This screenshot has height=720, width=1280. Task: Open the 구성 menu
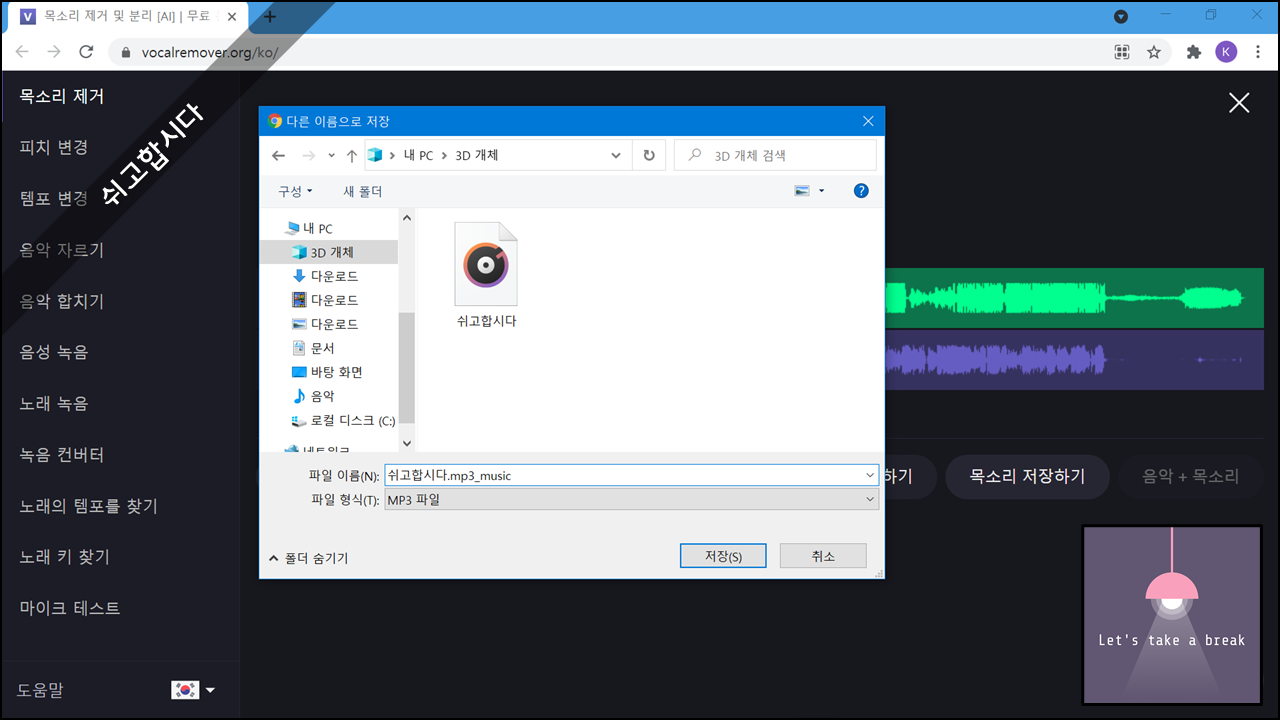click(295, 191)
